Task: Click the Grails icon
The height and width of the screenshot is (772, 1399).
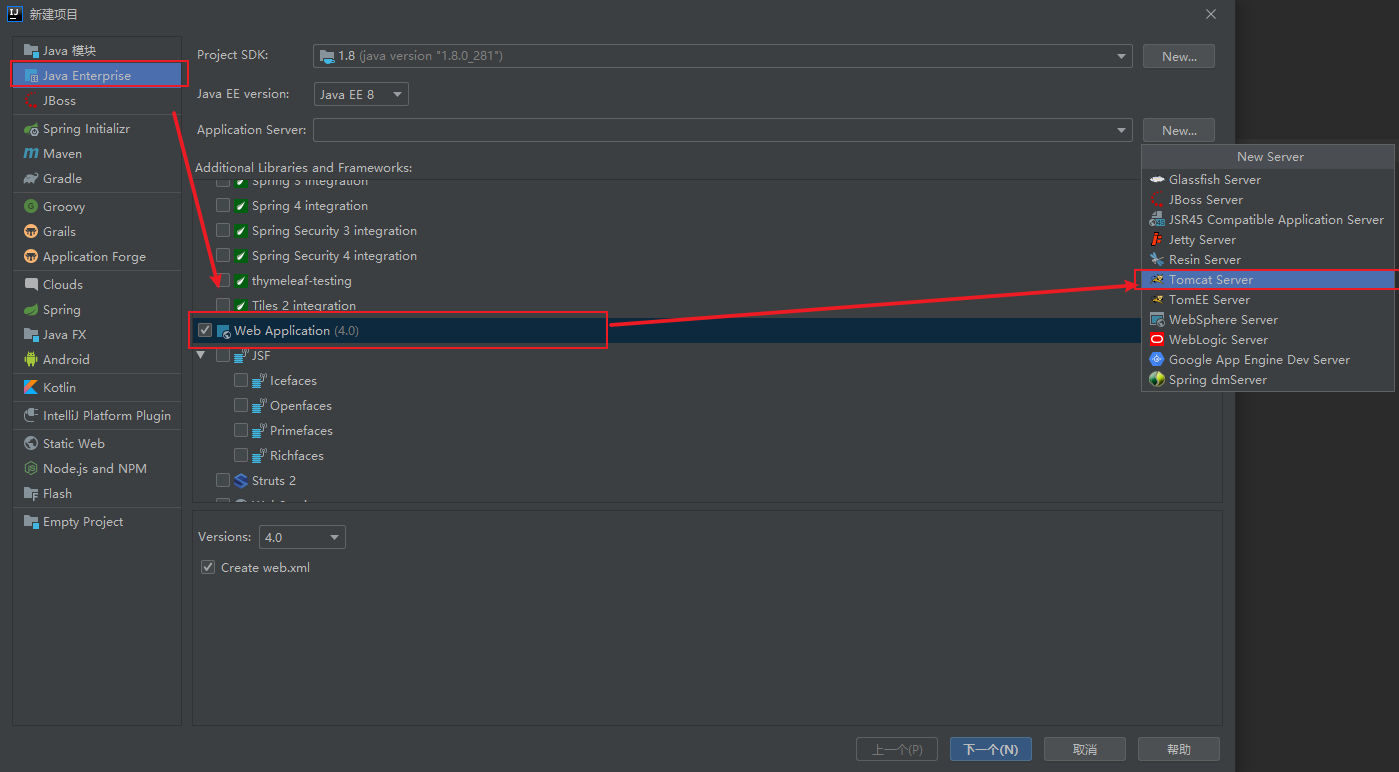Action: (31, 231)
